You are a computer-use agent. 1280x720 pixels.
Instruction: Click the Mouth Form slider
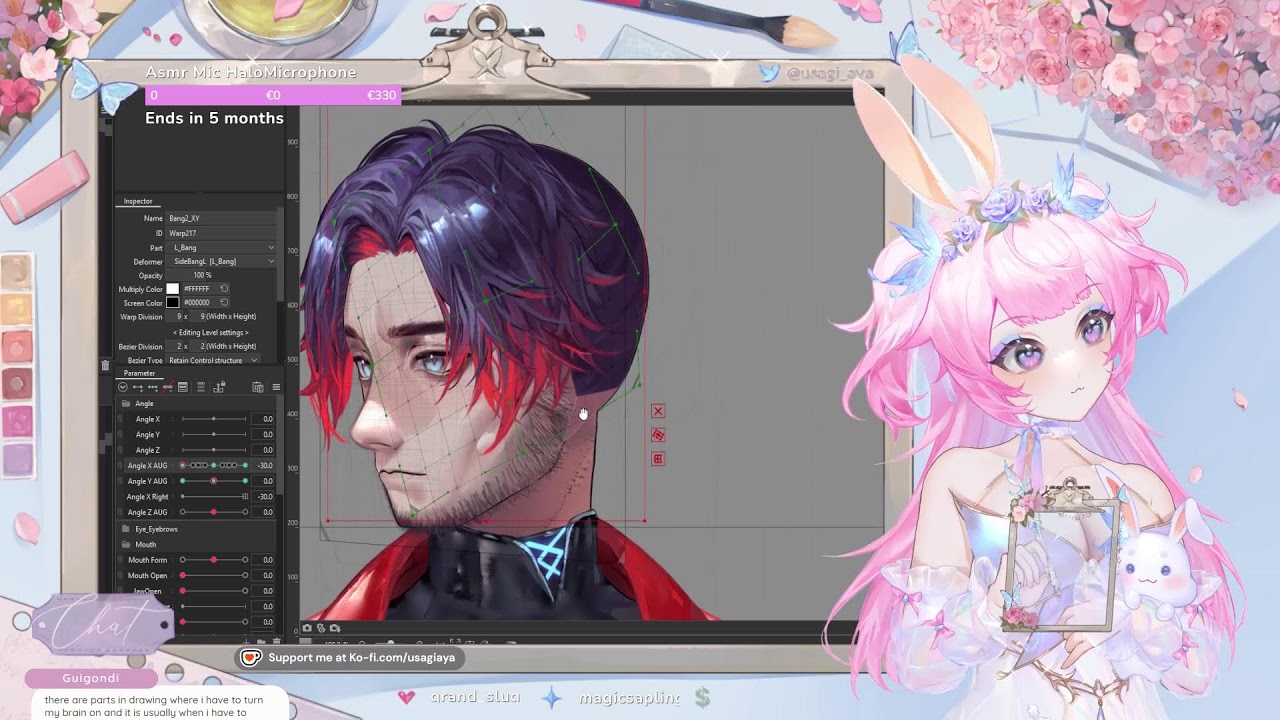pos(213,560)
